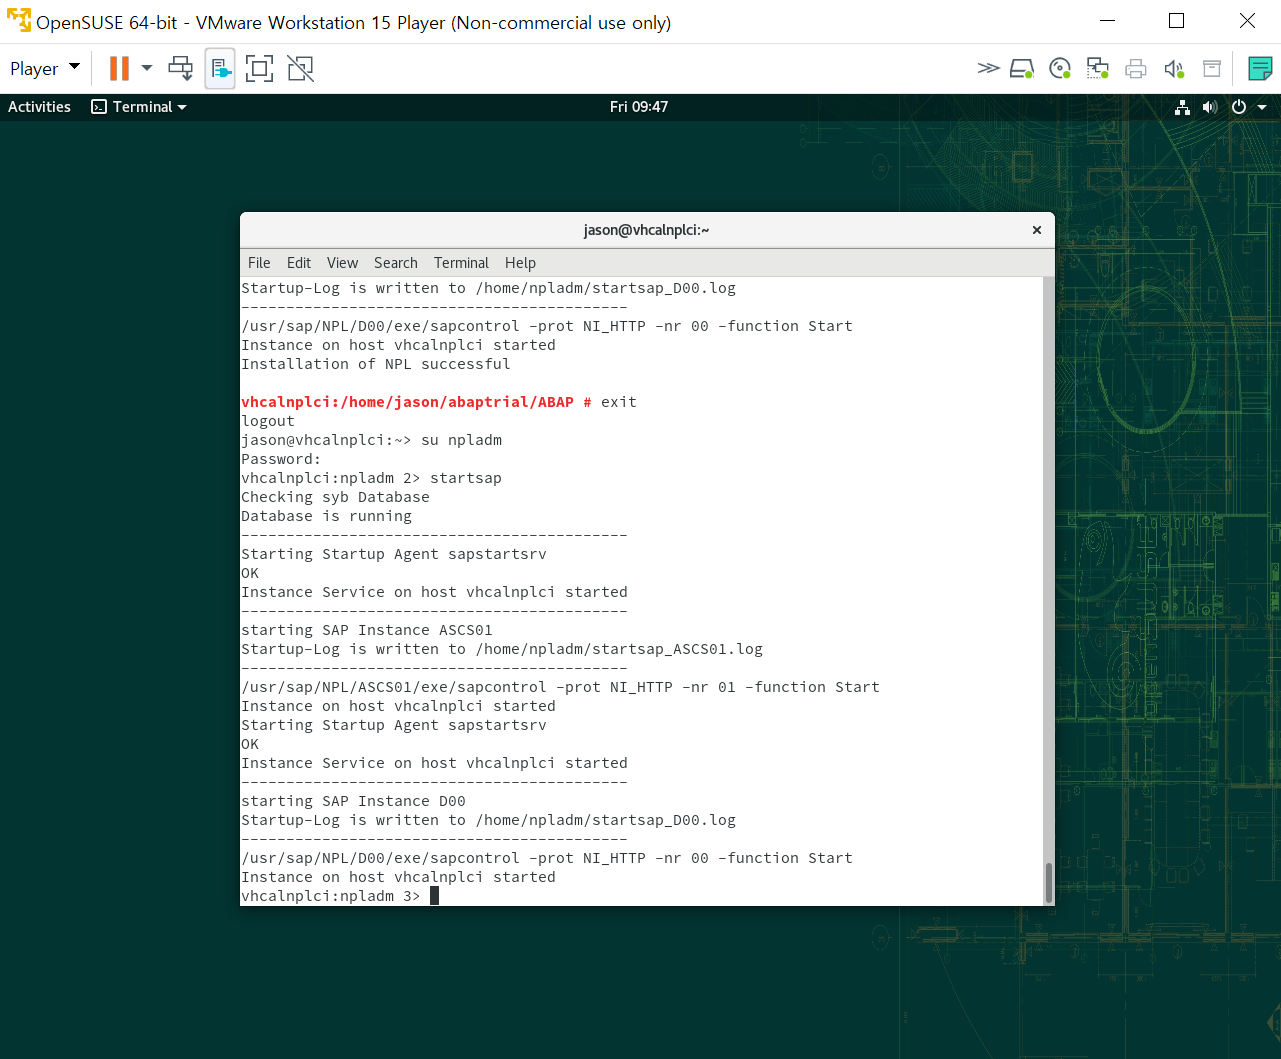Click the 'starting SAP Instance D00' line

[x=354, y=801]
